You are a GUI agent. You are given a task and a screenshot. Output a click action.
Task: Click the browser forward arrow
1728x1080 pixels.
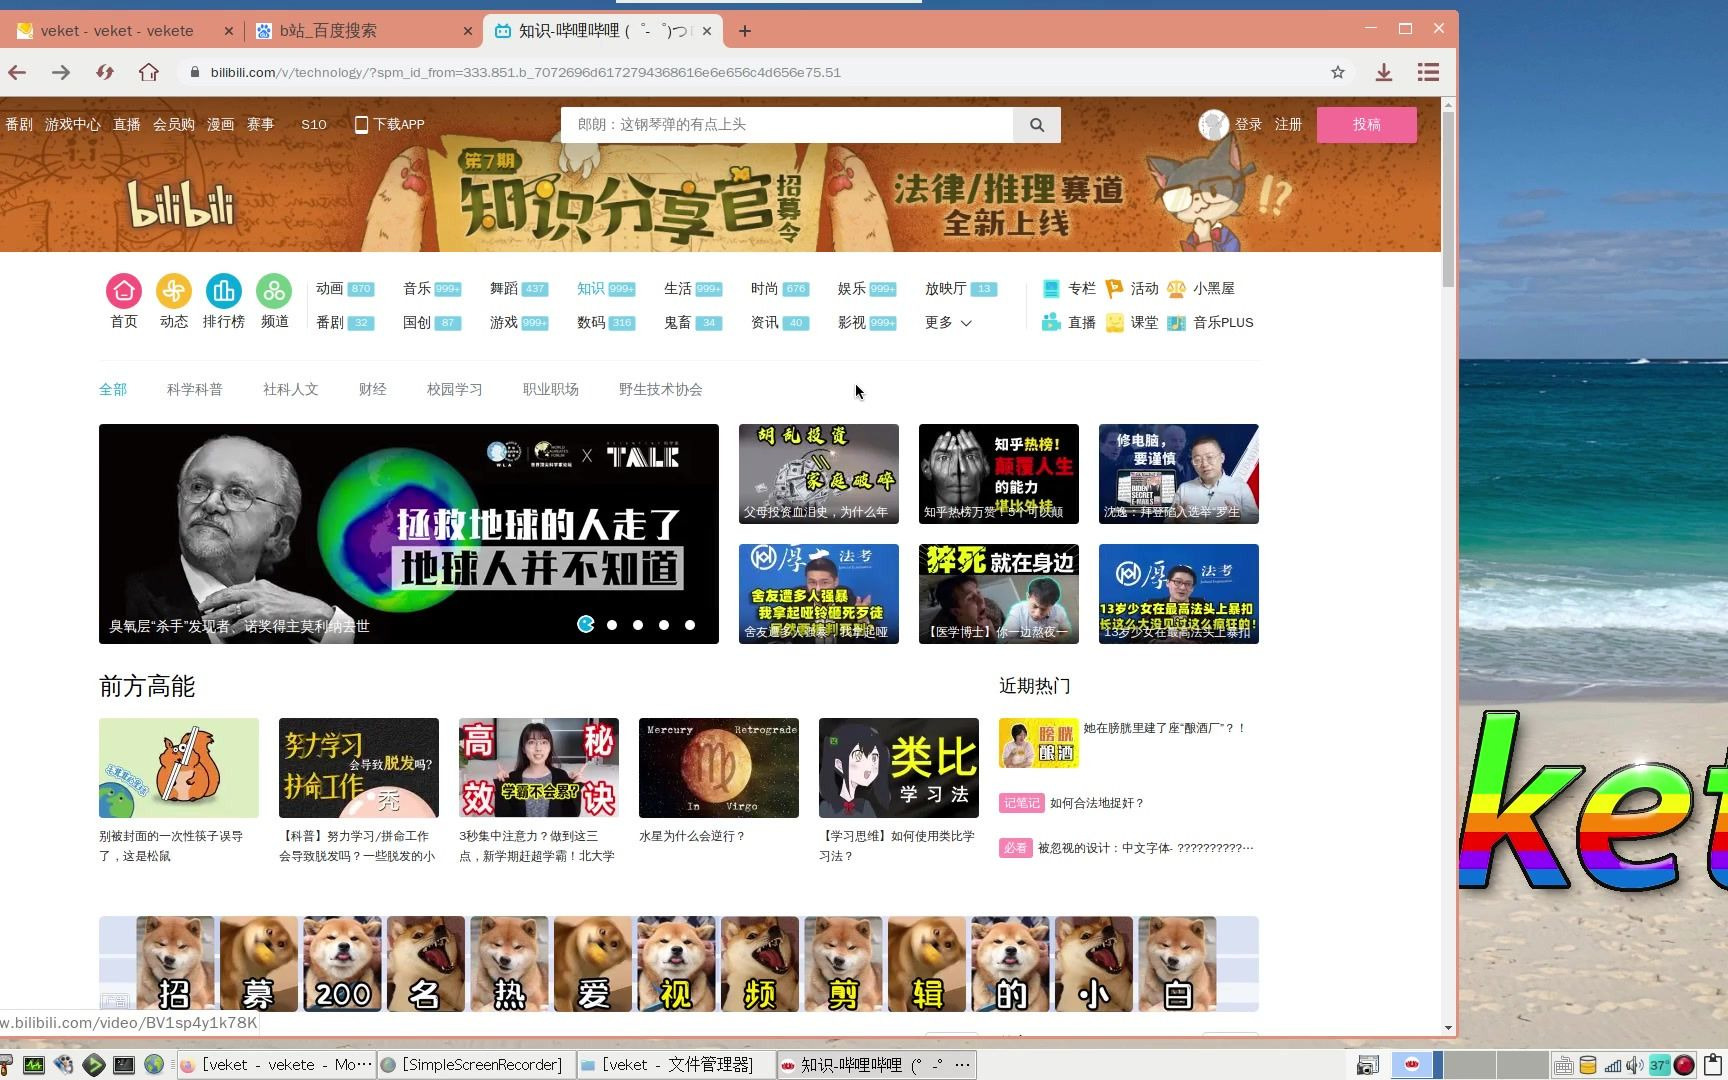tap(61, 72)
